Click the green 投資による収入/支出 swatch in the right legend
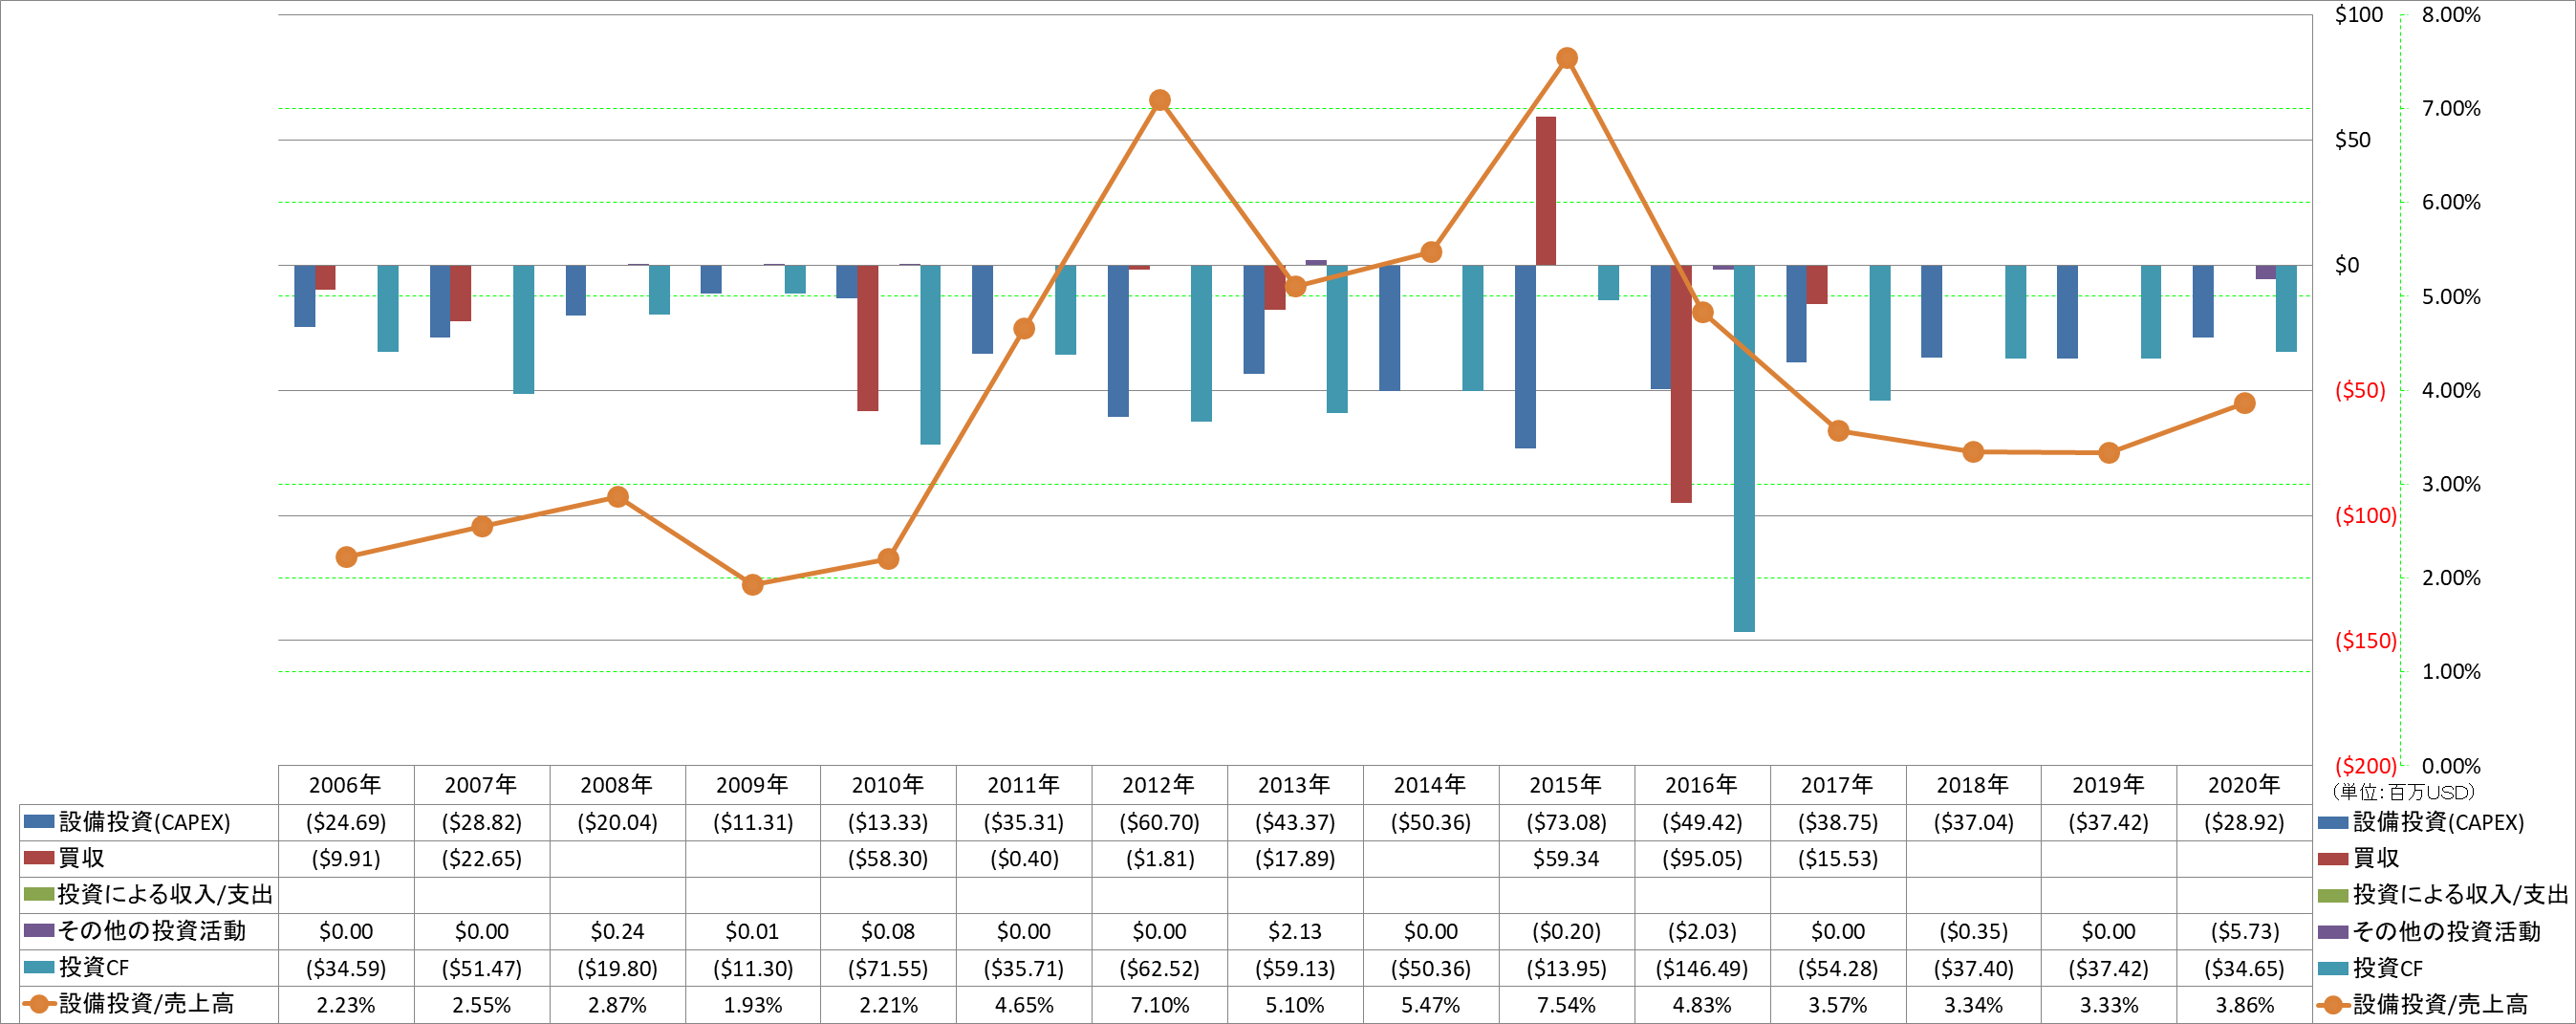 [2333, 895]
